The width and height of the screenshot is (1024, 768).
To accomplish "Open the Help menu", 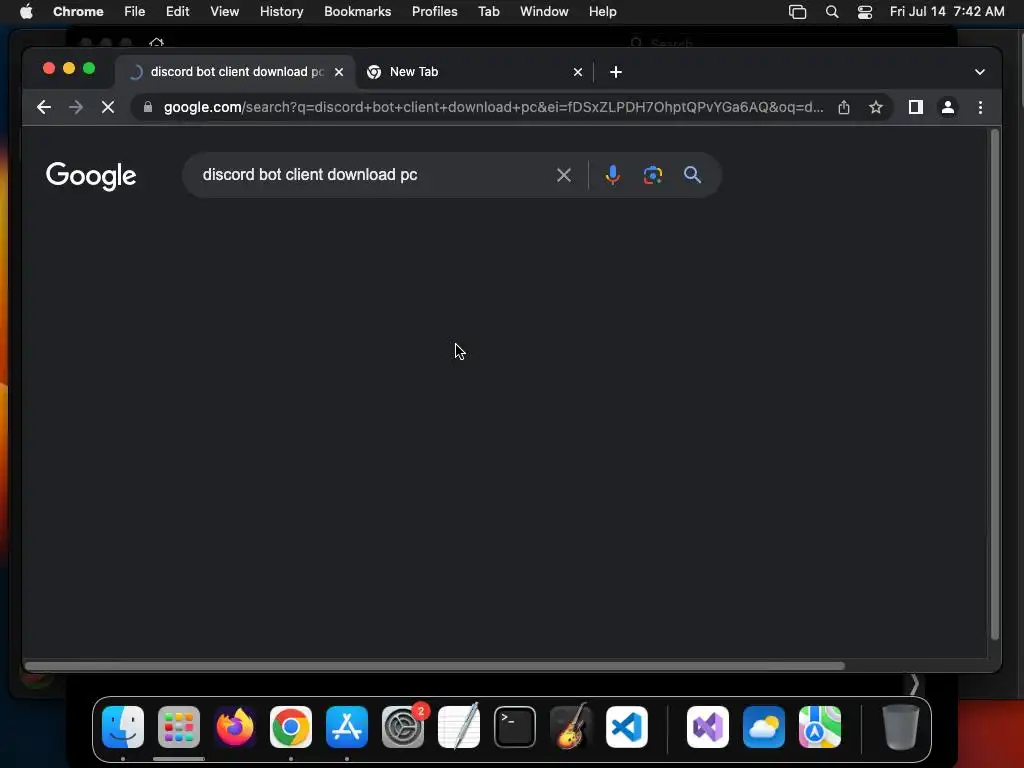I will click(x=602, y=12).
